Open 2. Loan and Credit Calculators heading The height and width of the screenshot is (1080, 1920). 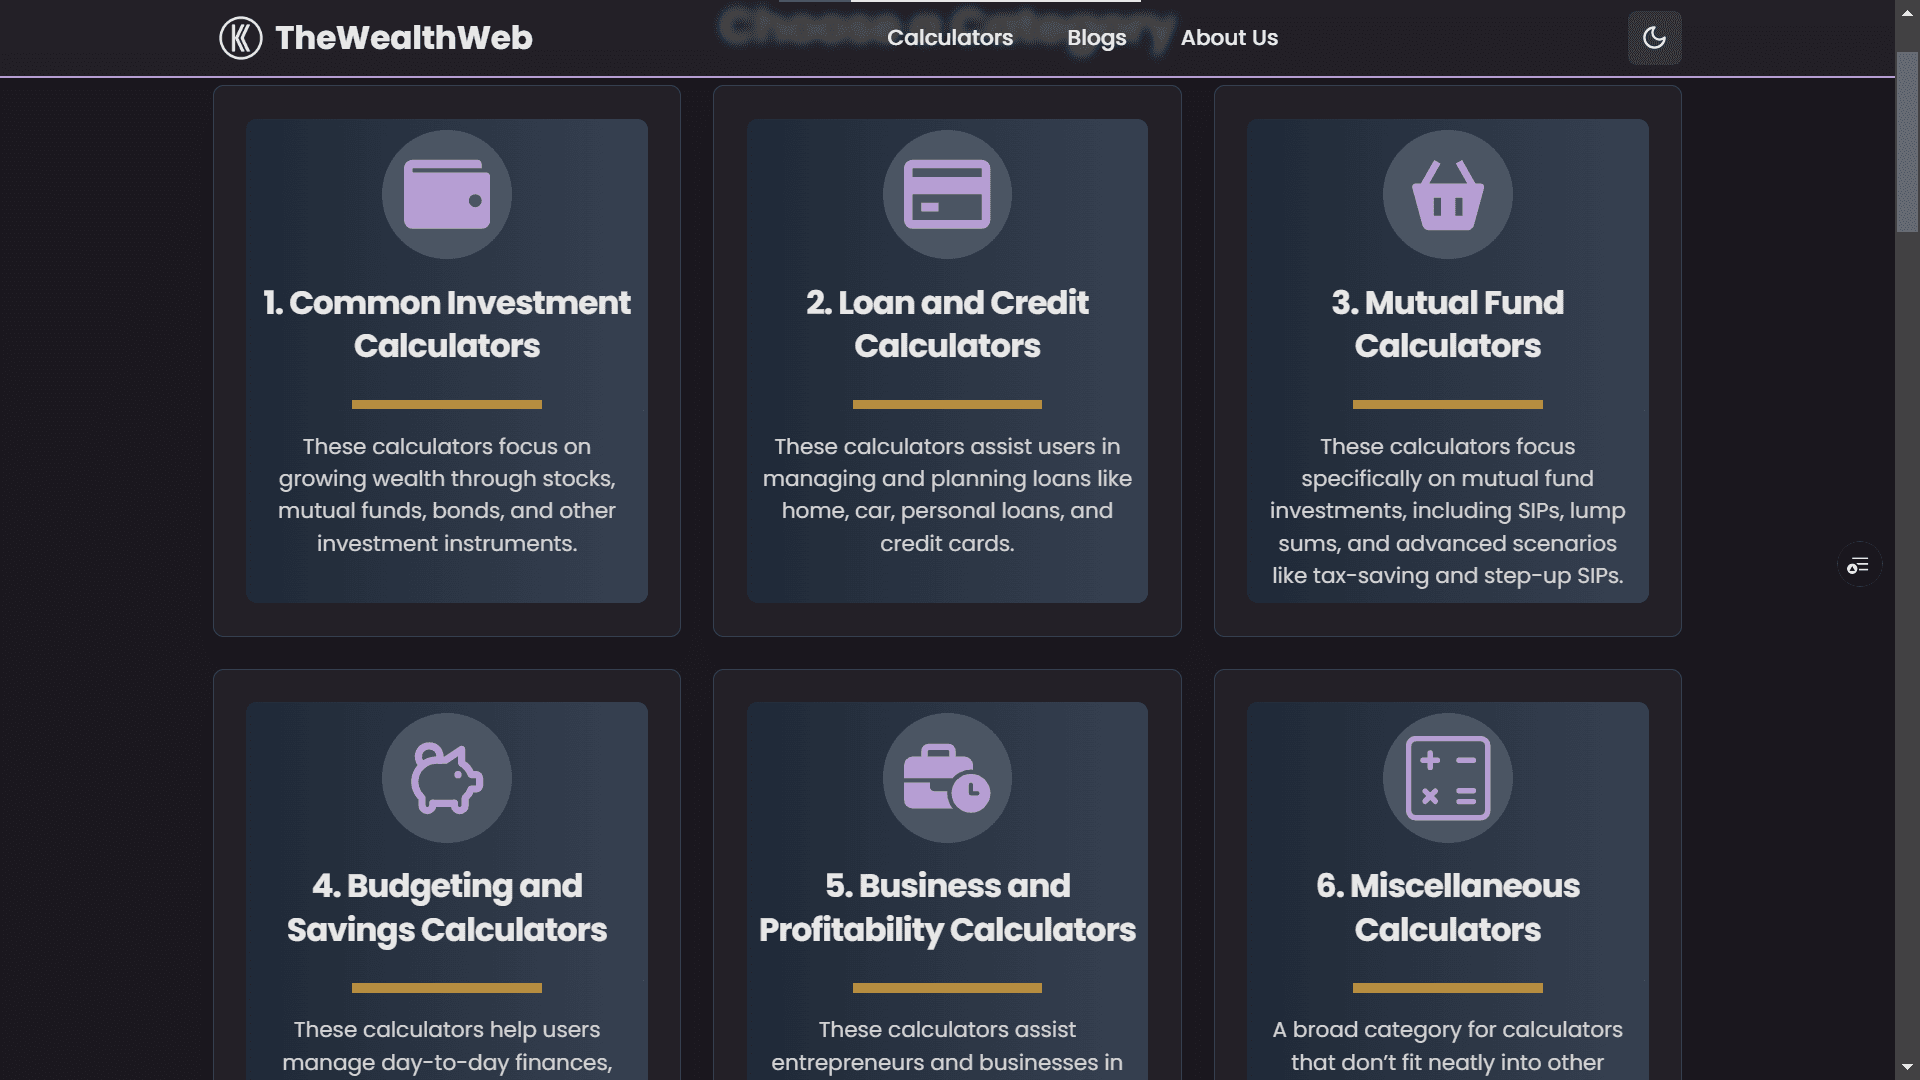pos(947,324)
